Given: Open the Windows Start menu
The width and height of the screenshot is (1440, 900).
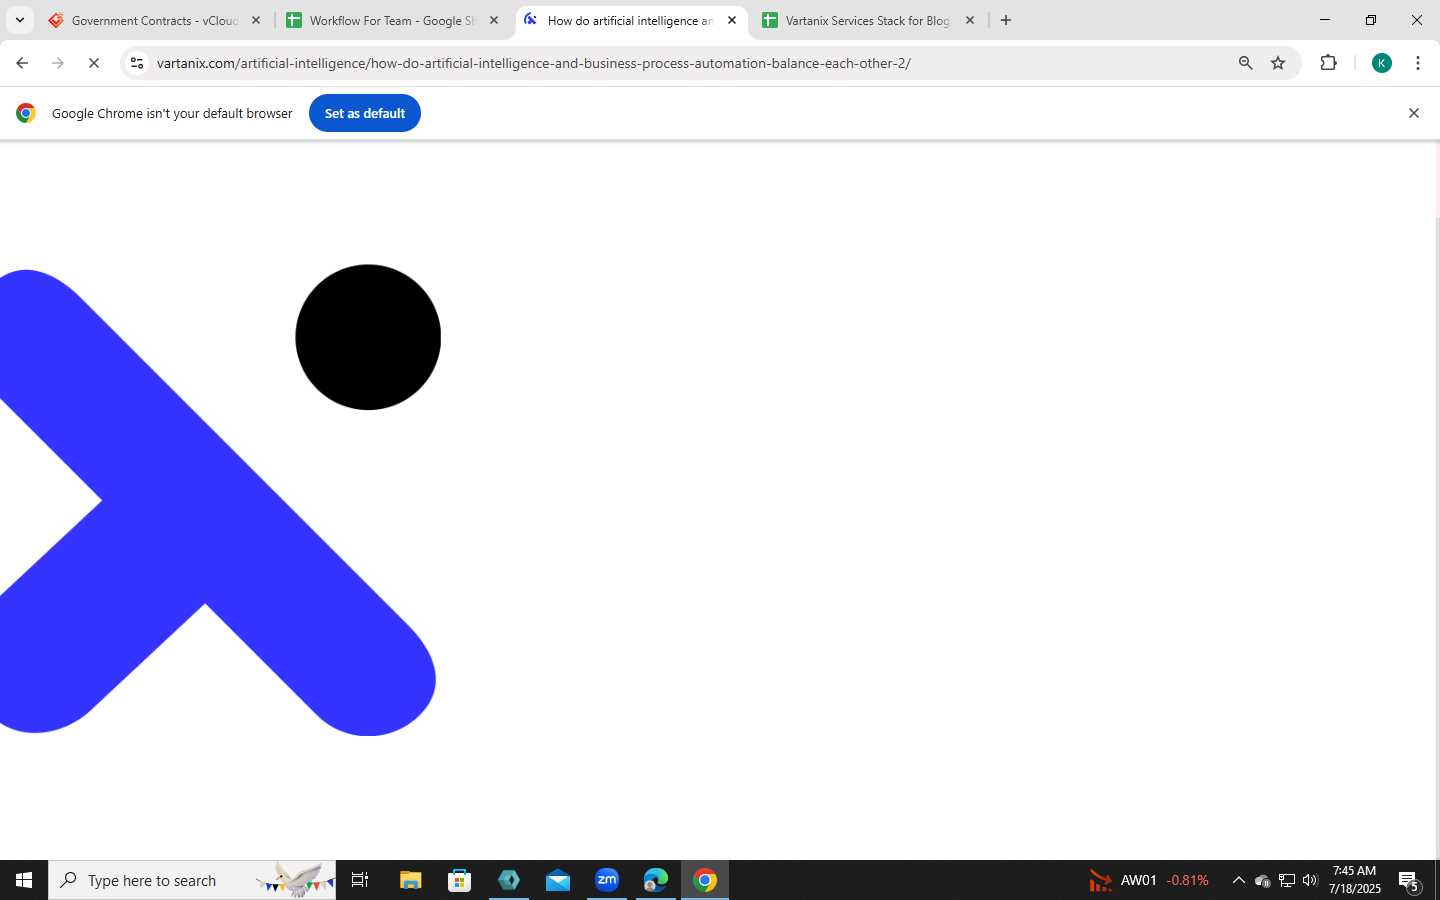Looking at the screenshot, I should point(24,880).
